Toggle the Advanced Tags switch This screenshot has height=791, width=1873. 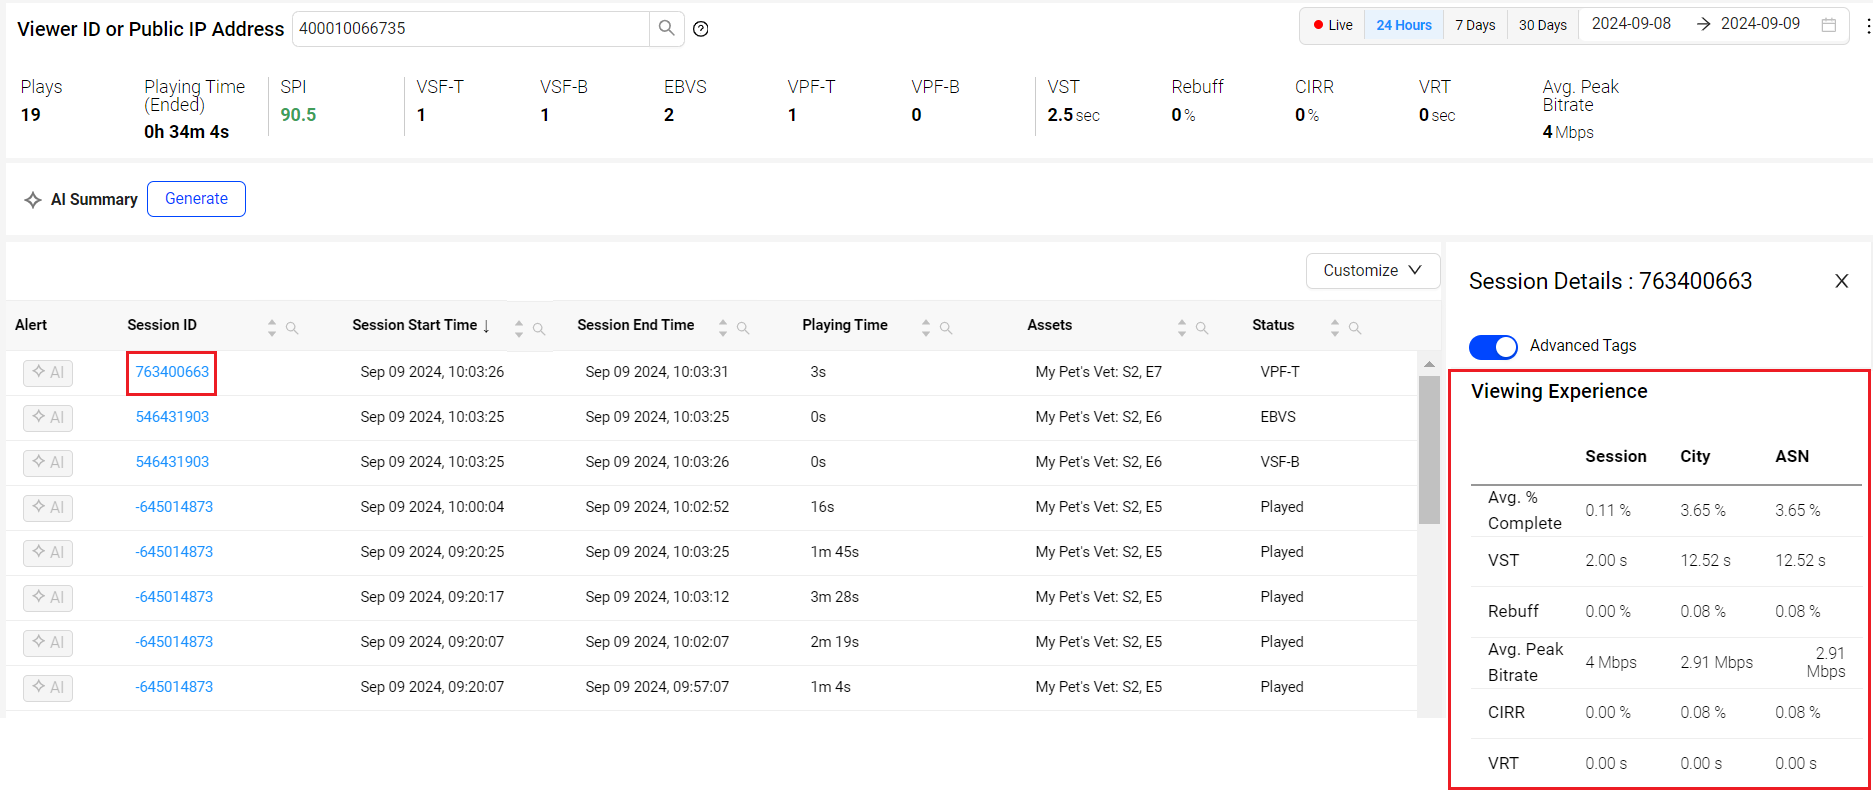[x=1493, y=346]
